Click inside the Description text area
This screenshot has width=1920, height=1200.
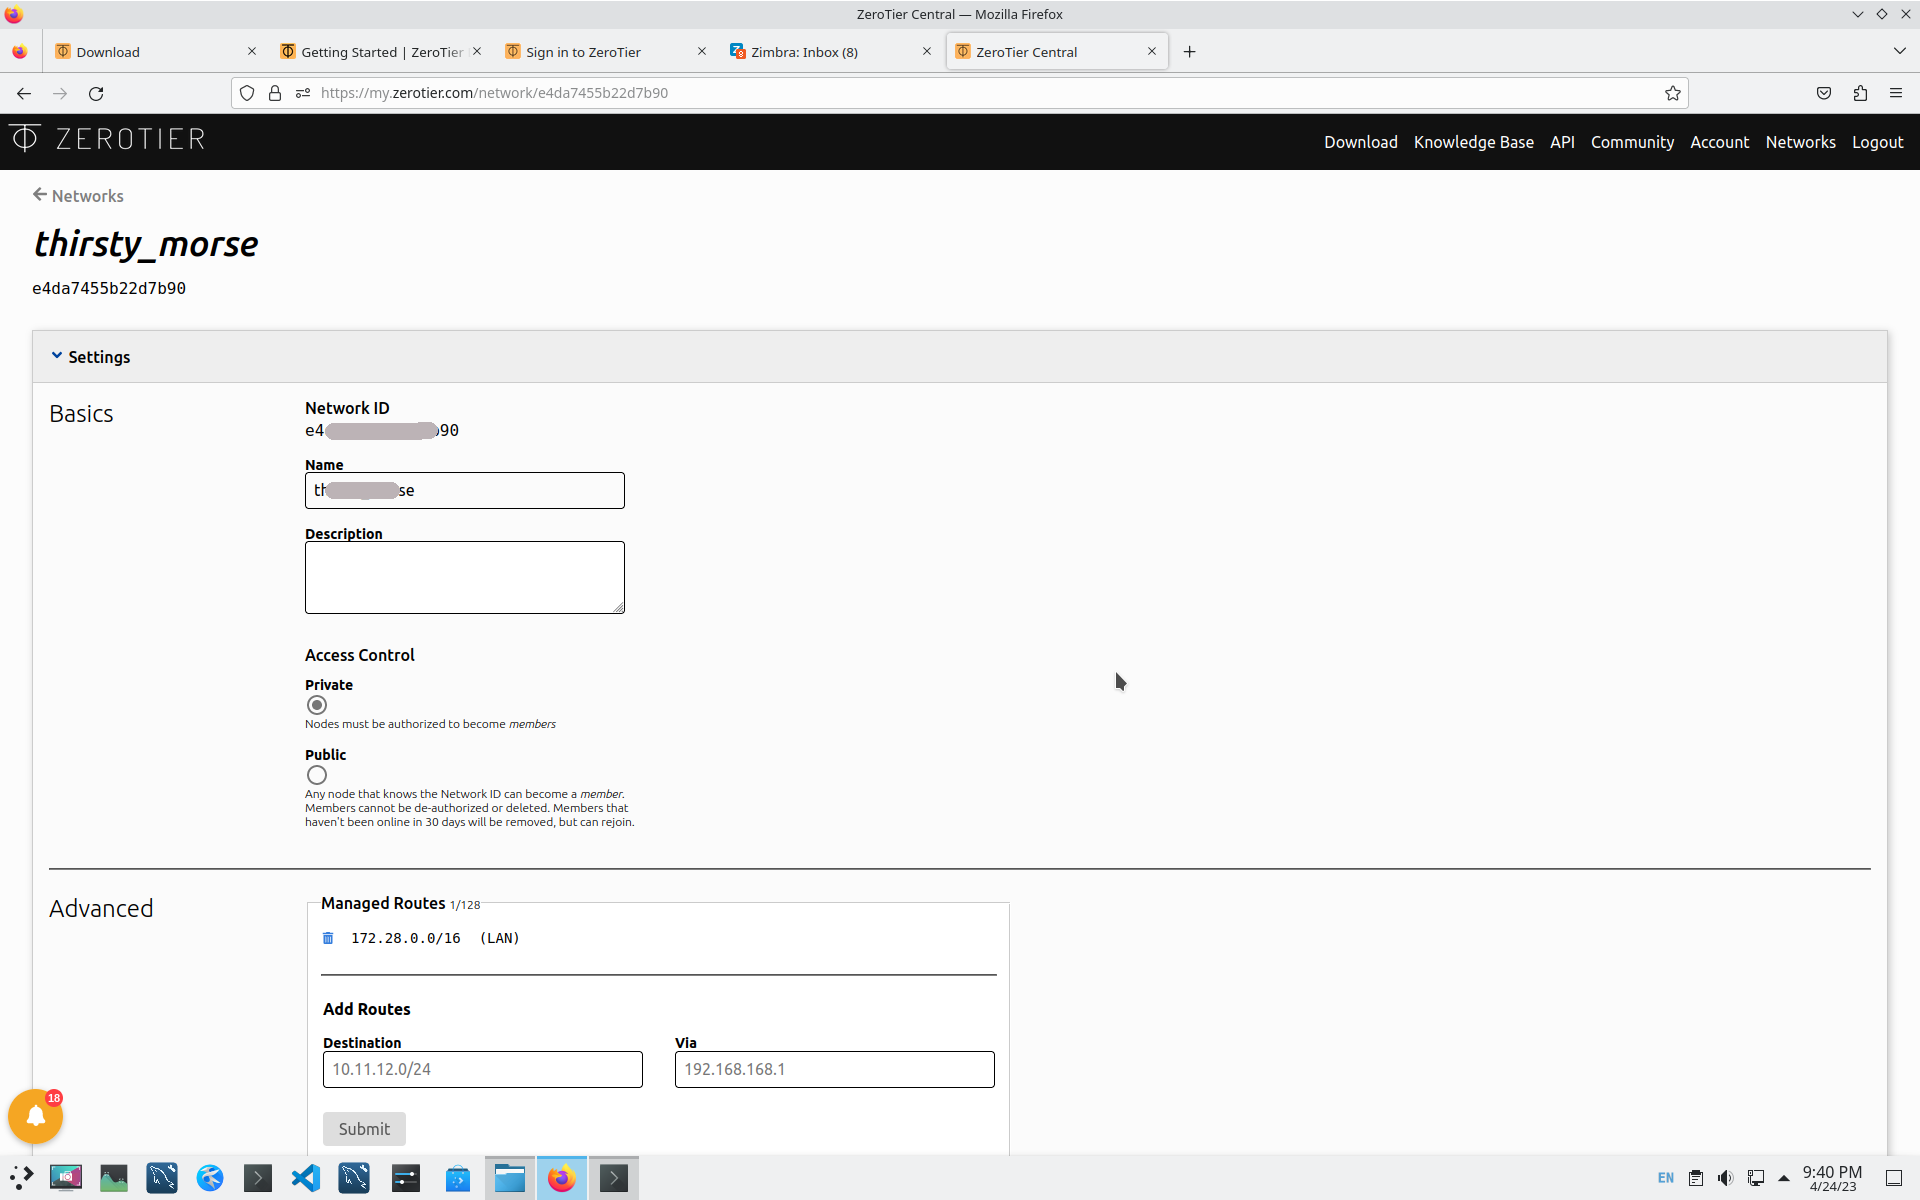pos(464,577)
